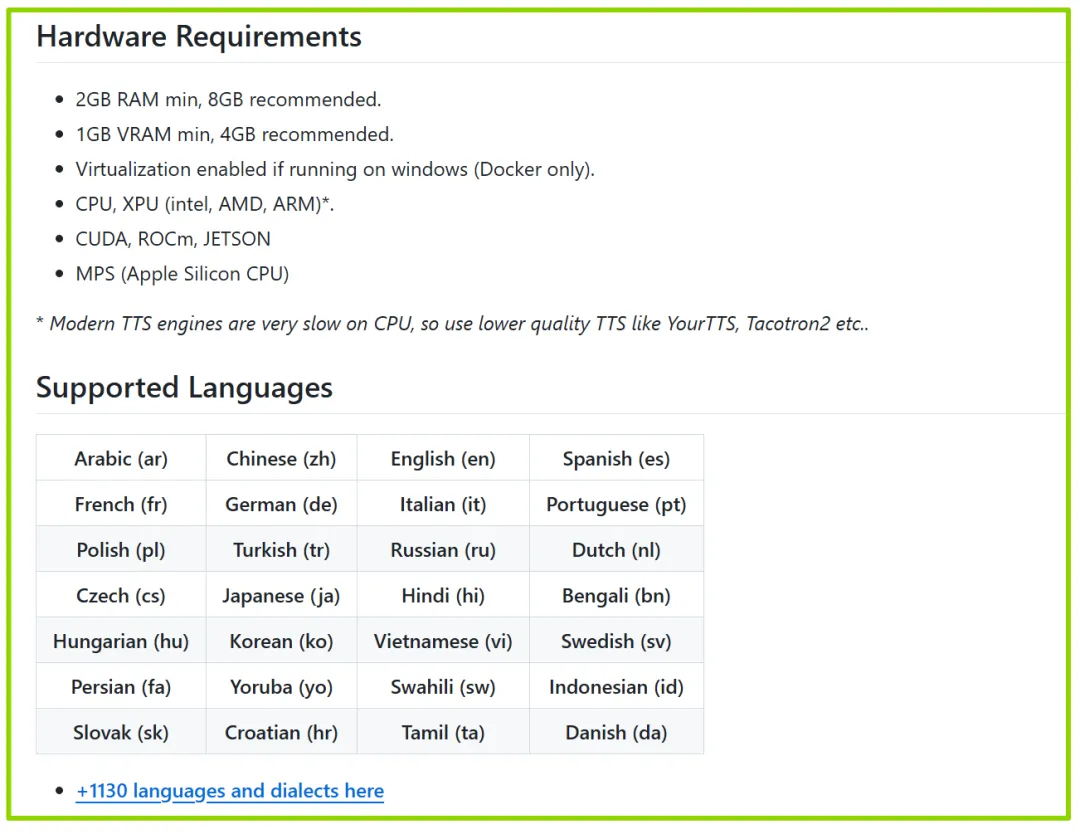Select the Vietnamese (vi) table cell
The height and width of the screenshot is (834, 1080).
[443, 642]
